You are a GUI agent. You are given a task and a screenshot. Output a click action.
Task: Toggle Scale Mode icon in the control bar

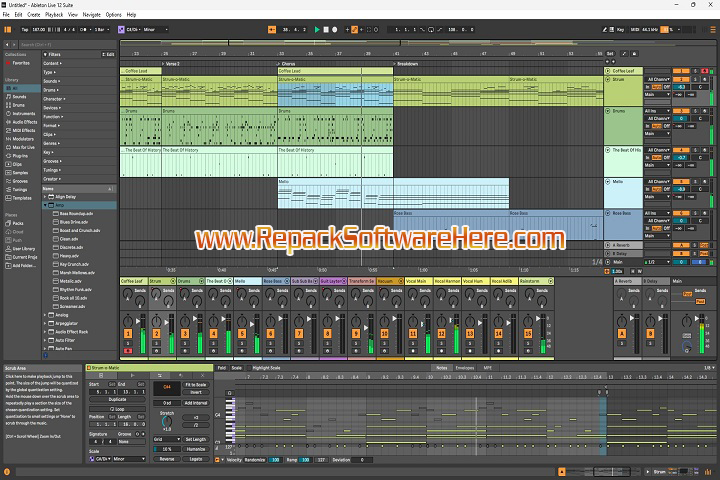click(121, 29)
